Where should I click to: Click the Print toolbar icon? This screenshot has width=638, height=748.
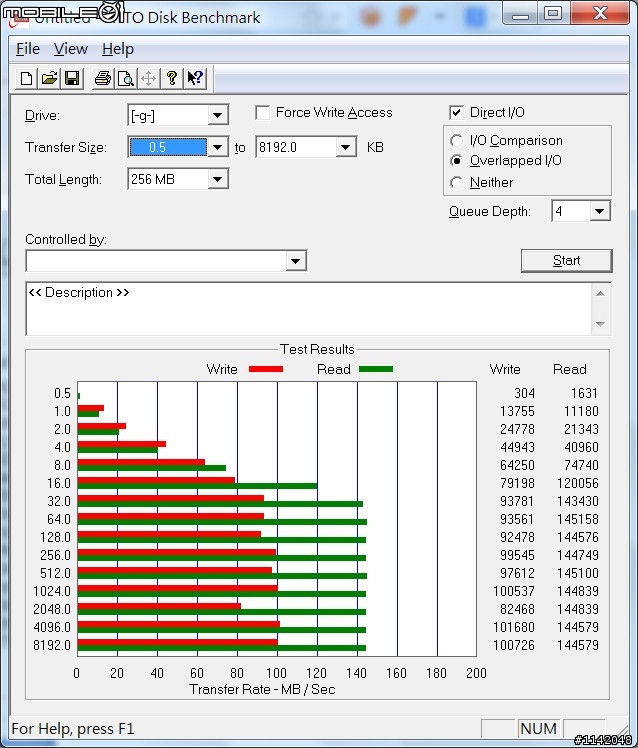click(103, 78)
